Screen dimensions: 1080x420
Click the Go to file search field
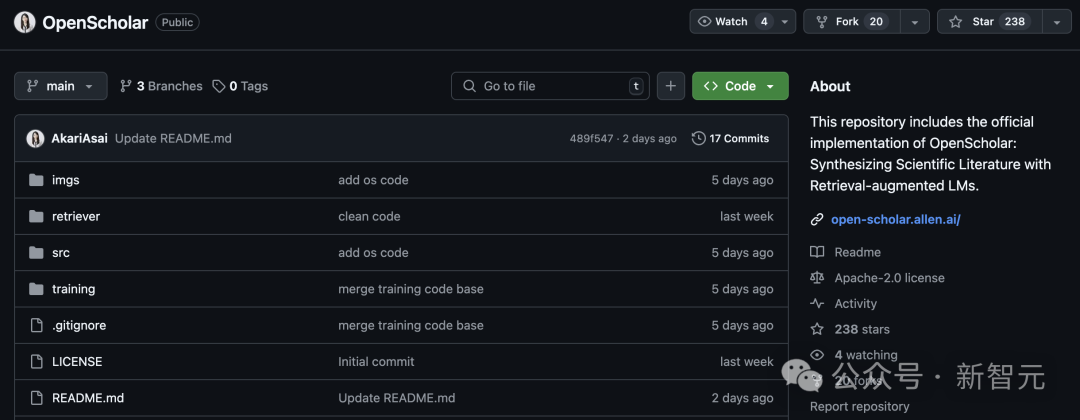point(550,86)
